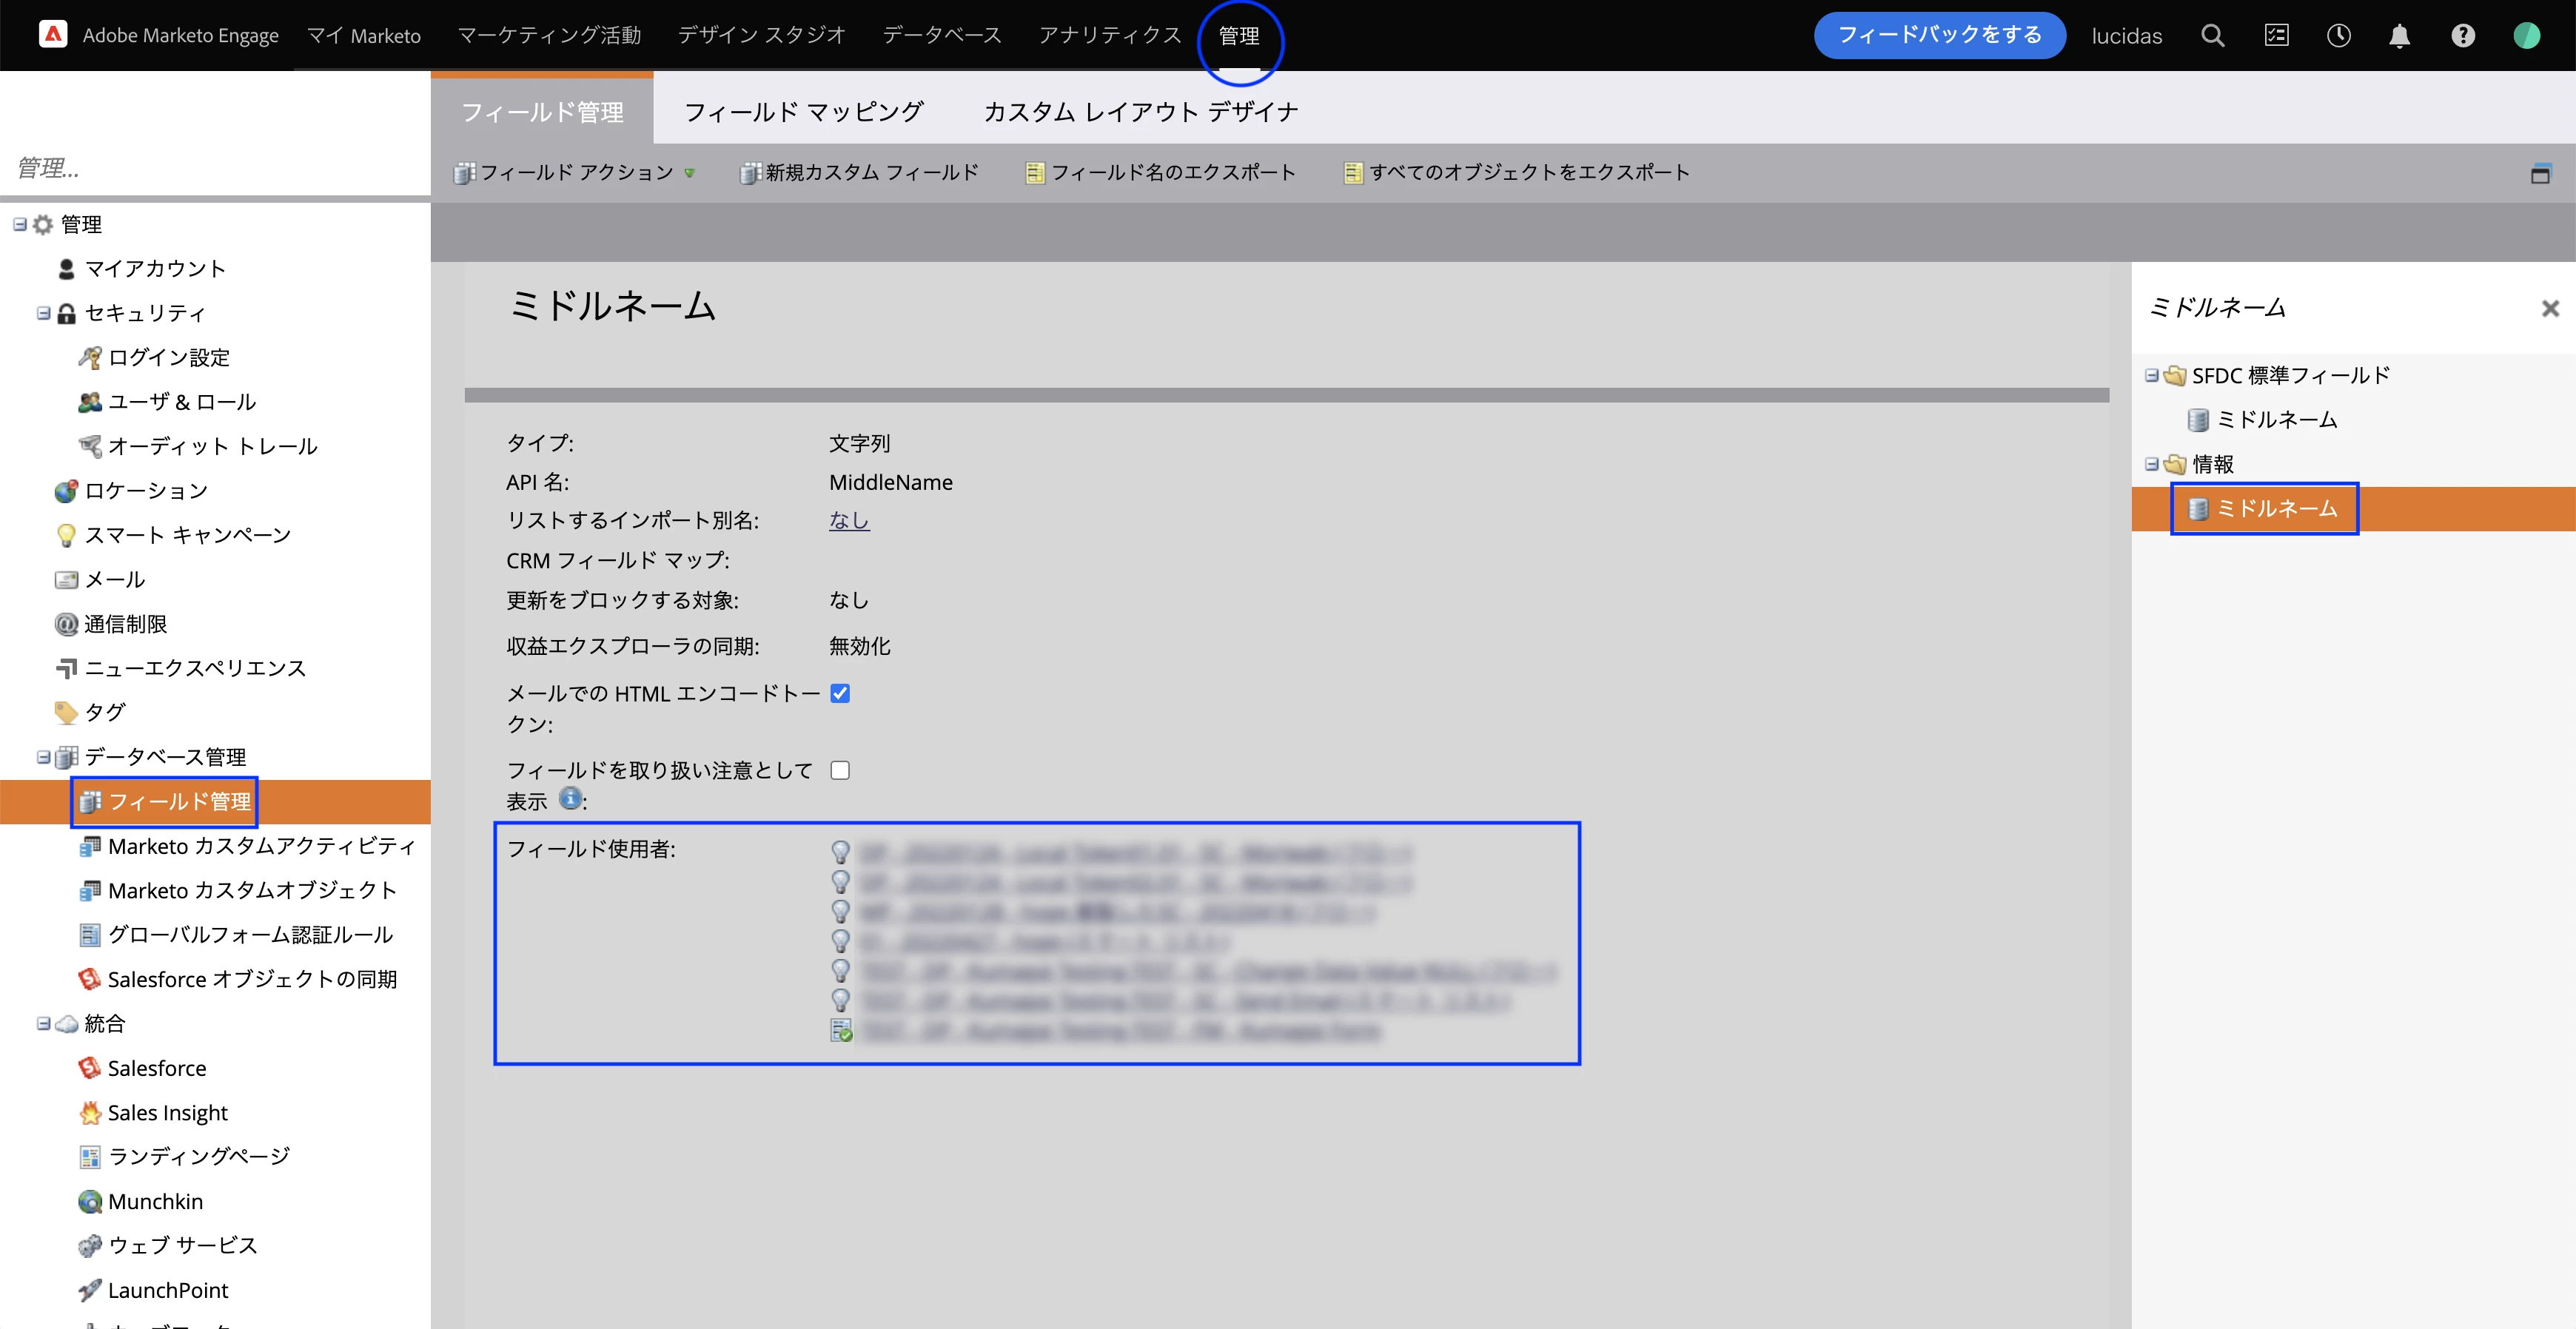The image size is (2576, 1329).
Task: Collapse the セキュリティ tree node
Action: click(43, 313)
